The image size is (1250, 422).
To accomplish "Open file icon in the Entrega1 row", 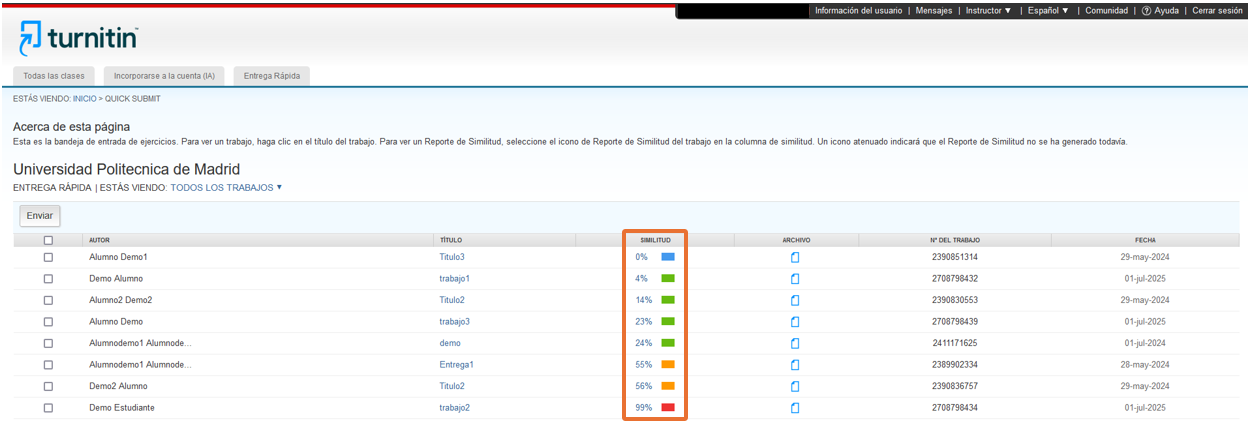I will [795, 365].
